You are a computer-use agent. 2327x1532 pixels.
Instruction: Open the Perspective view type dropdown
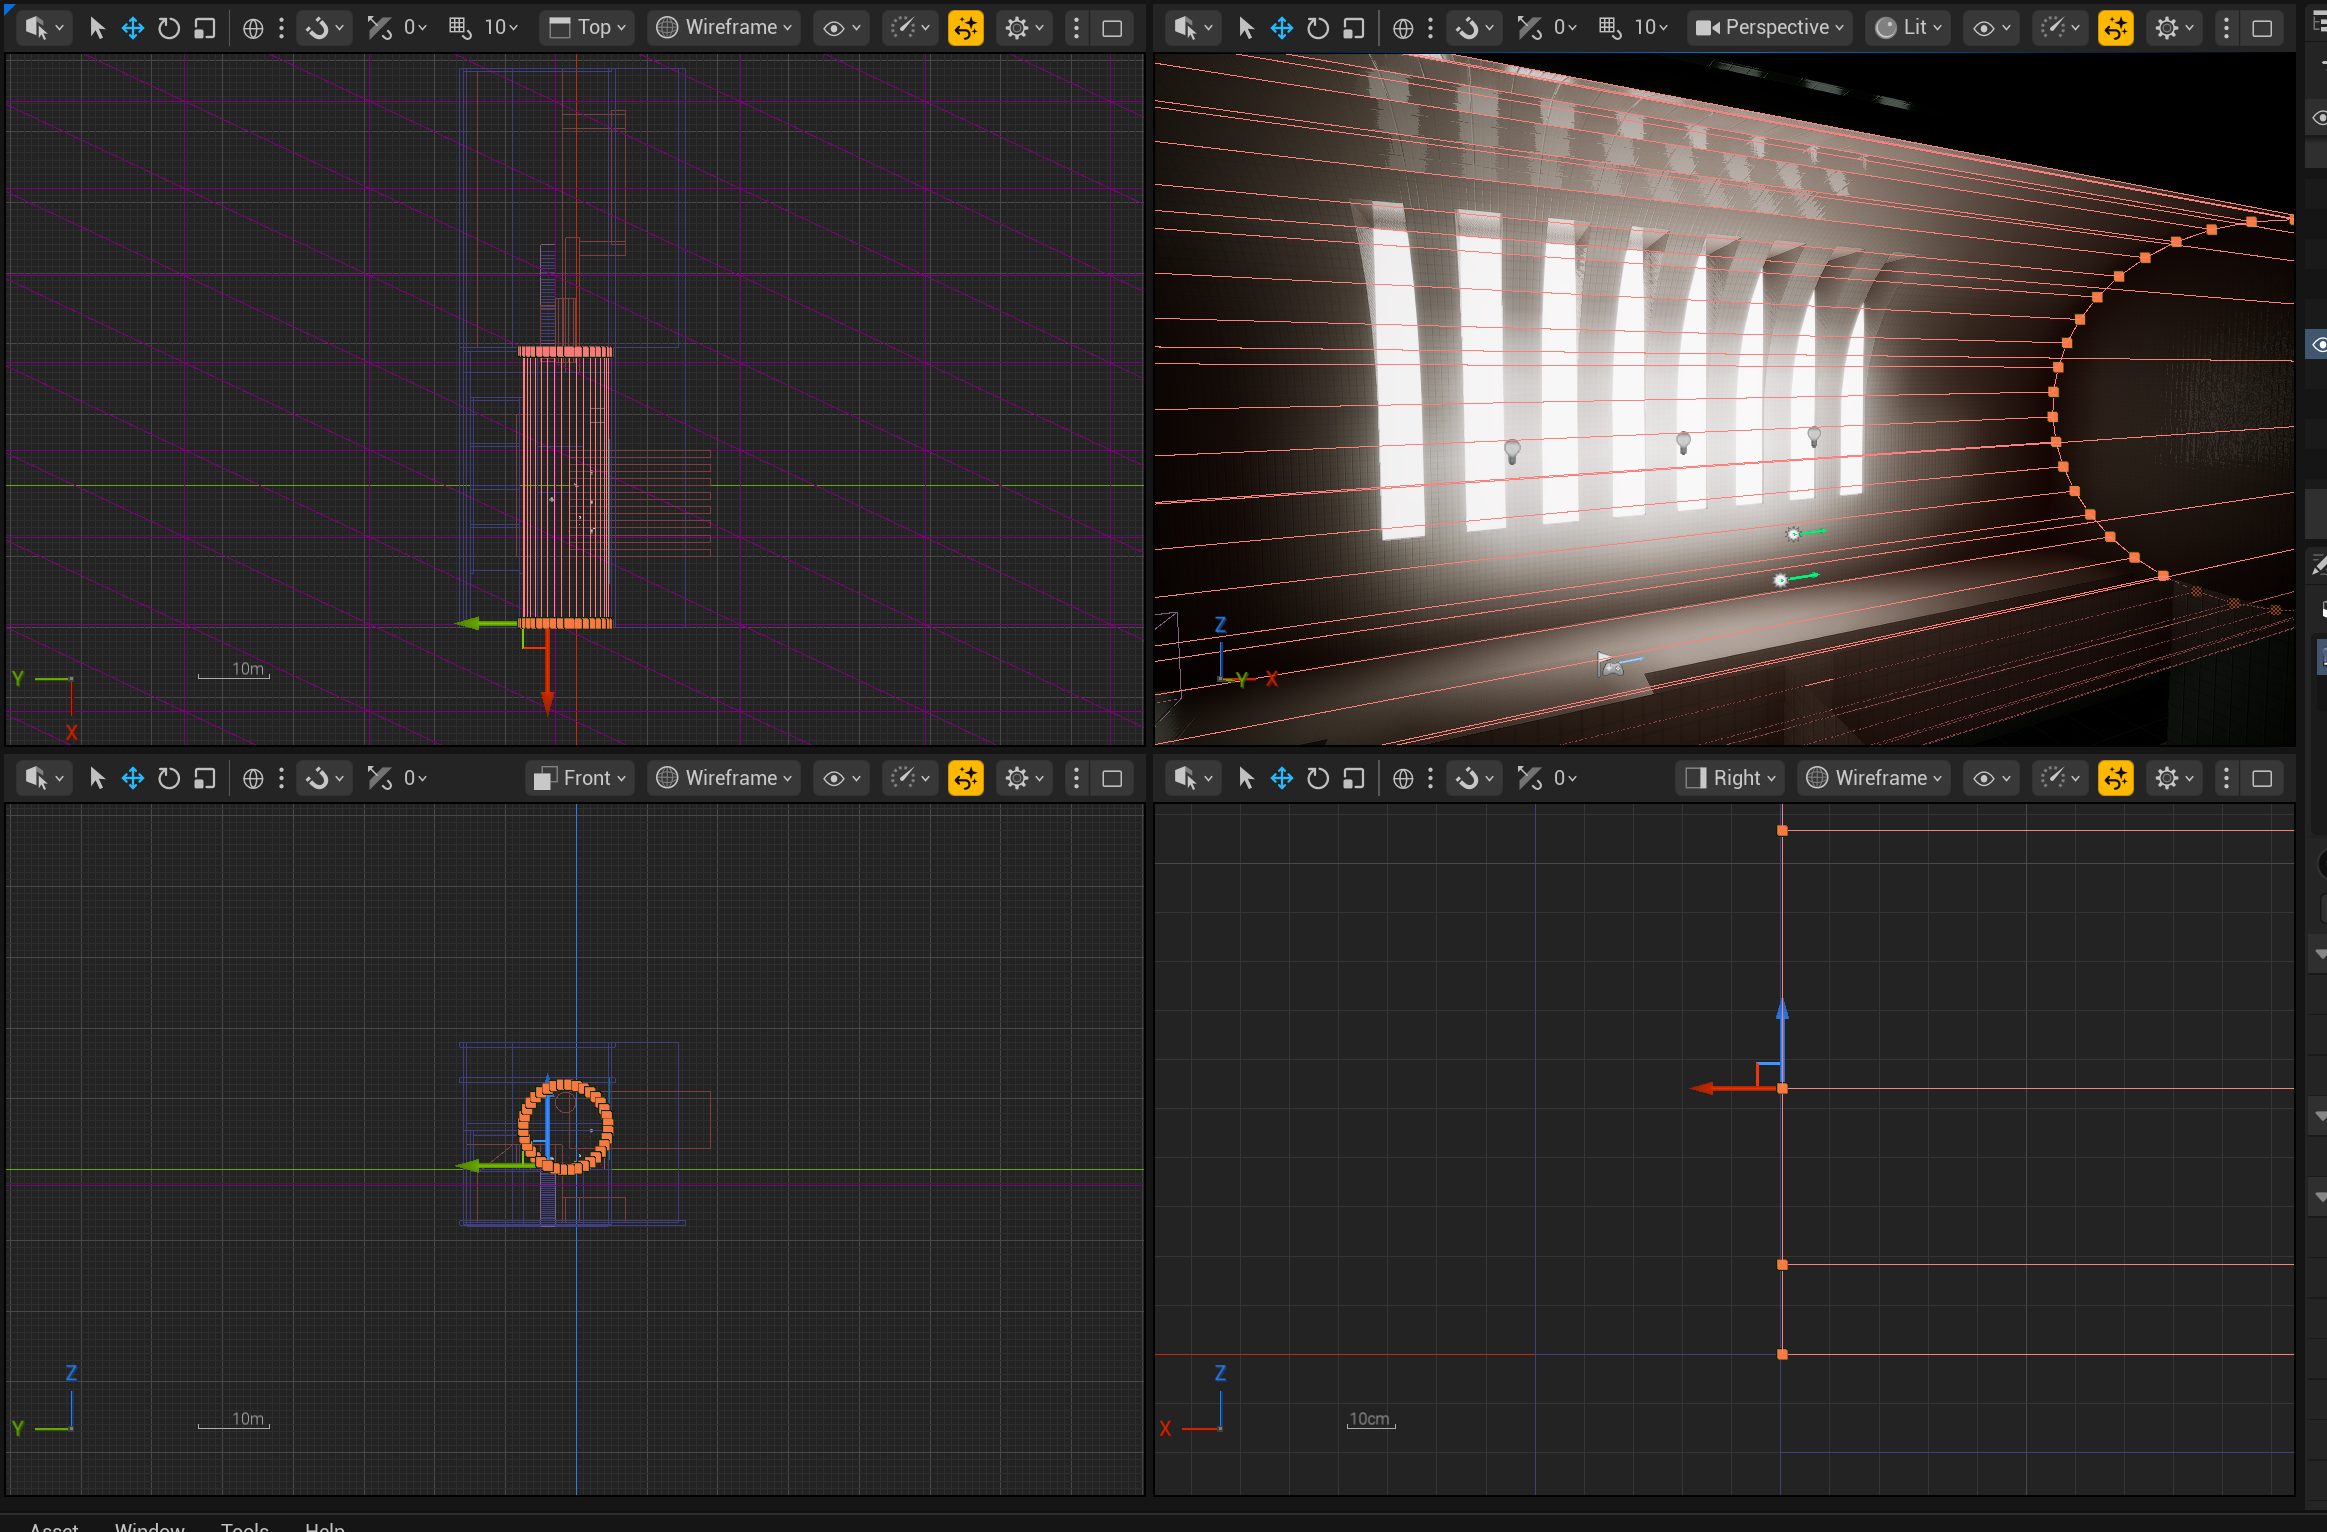pyautogui.click(x=1769, y=28)
